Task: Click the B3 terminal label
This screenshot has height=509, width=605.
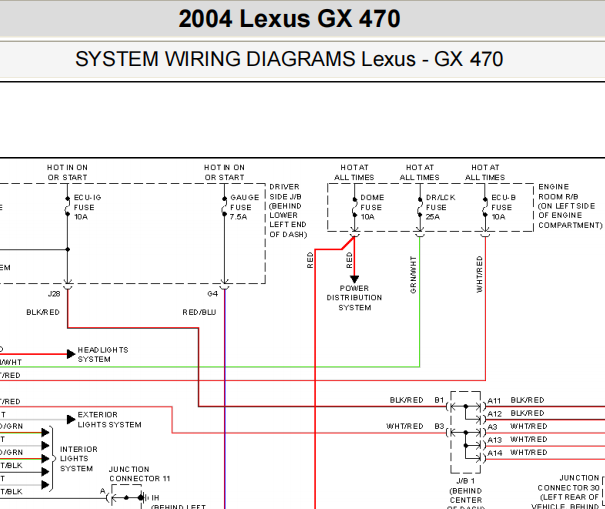Action: [x=439, y=426]
